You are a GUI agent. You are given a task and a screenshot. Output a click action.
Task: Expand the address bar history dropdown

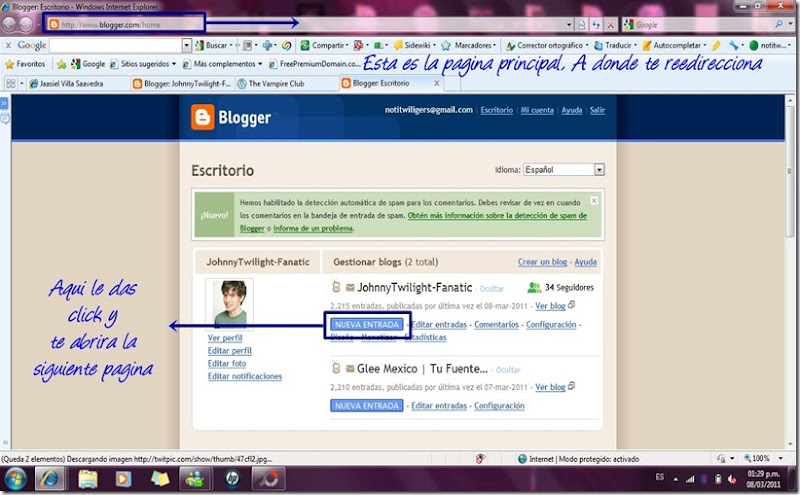pyautogui.click(x=569, y=24)
